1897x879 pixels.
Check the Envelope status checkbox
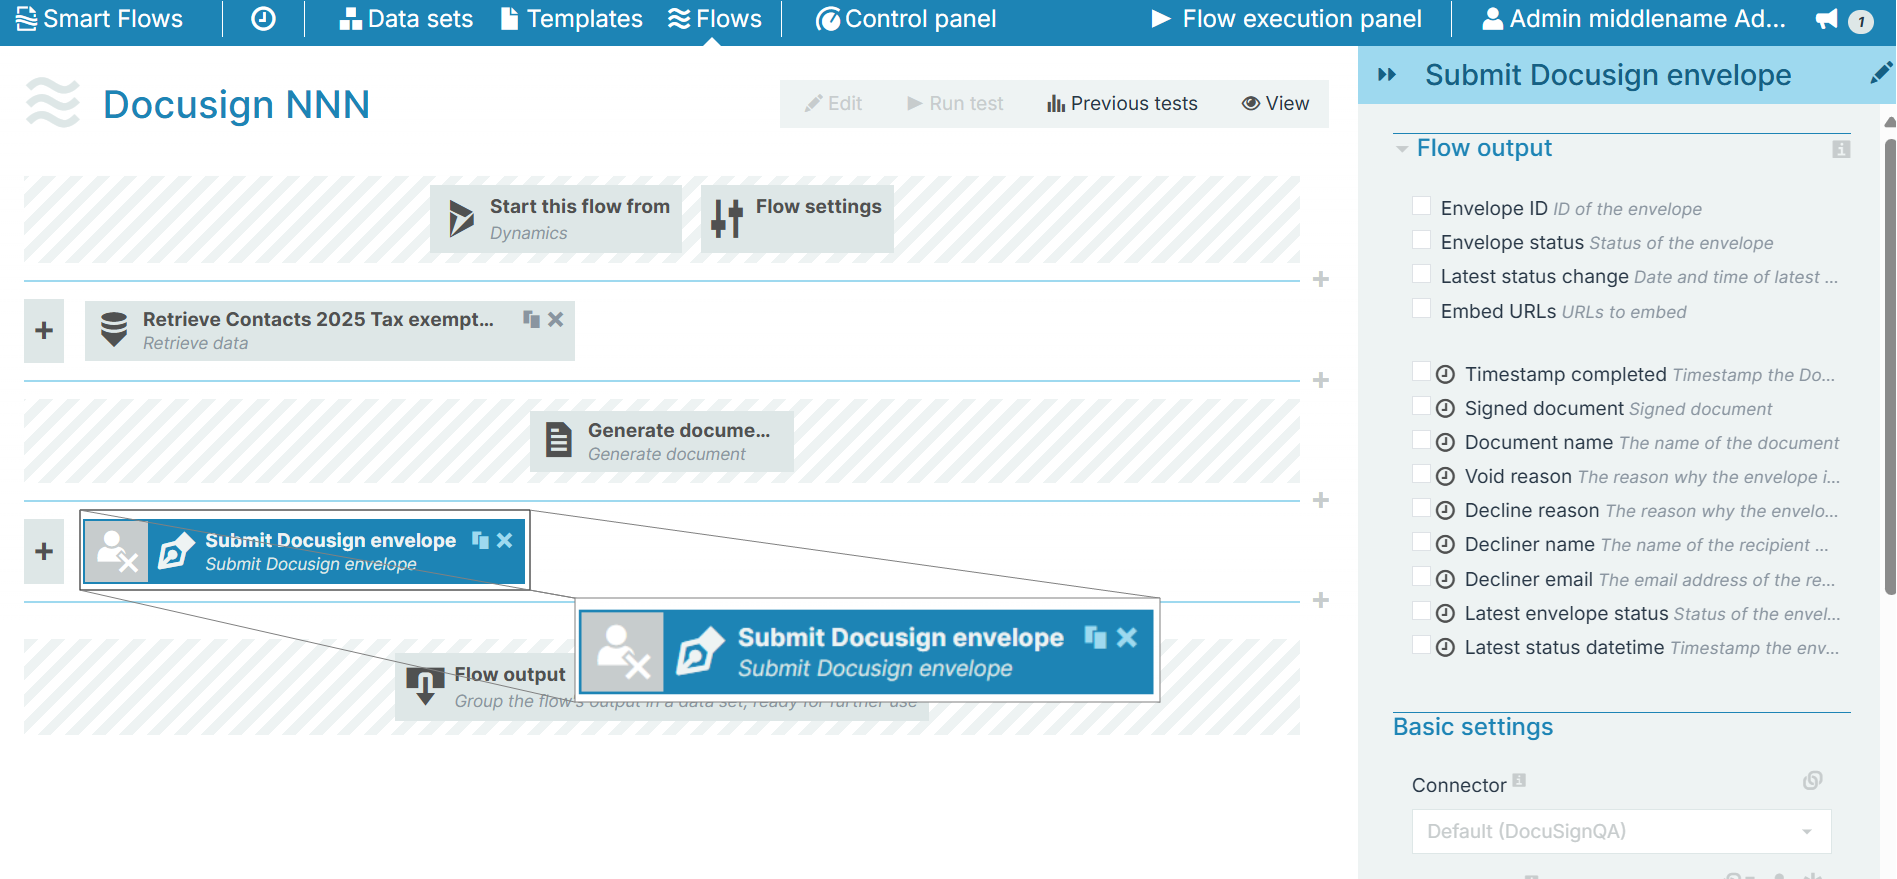(1421, 240)
